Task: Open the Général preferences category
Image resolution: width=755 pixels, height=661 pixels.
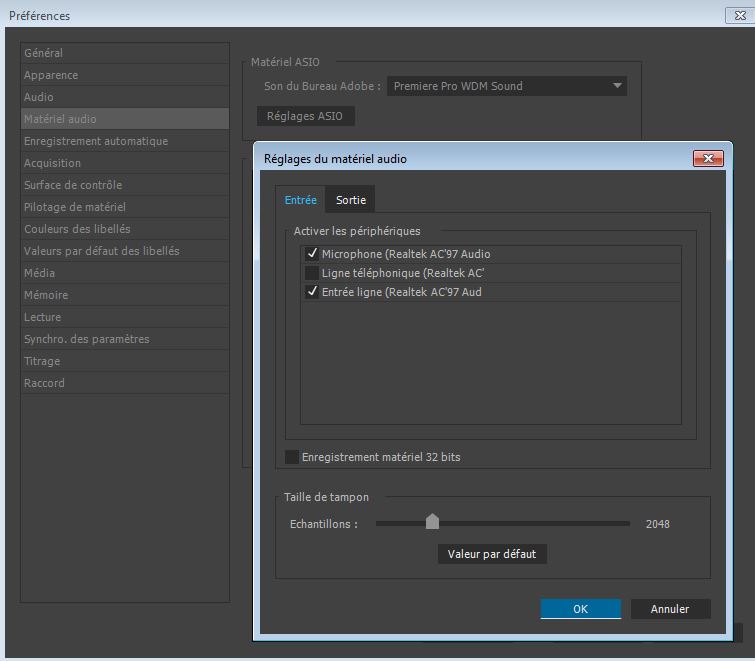Action: coord(125,53)
